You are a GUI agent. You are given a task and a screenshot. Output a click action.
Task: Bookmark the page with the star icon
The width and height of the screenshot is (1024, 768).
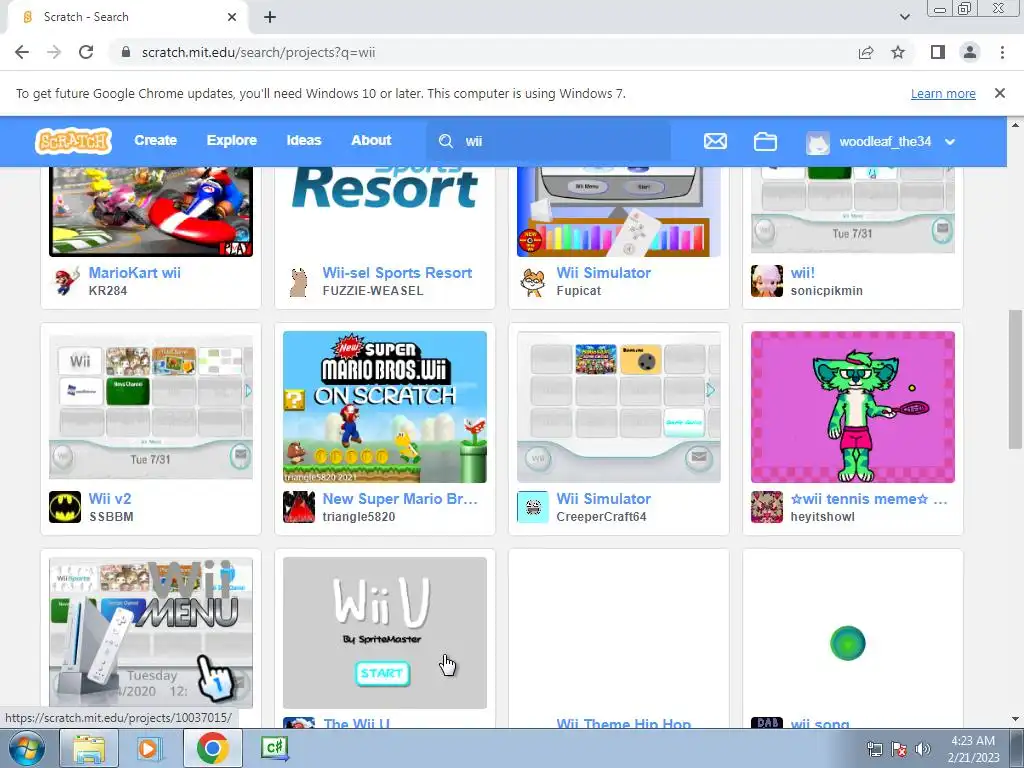899,52
